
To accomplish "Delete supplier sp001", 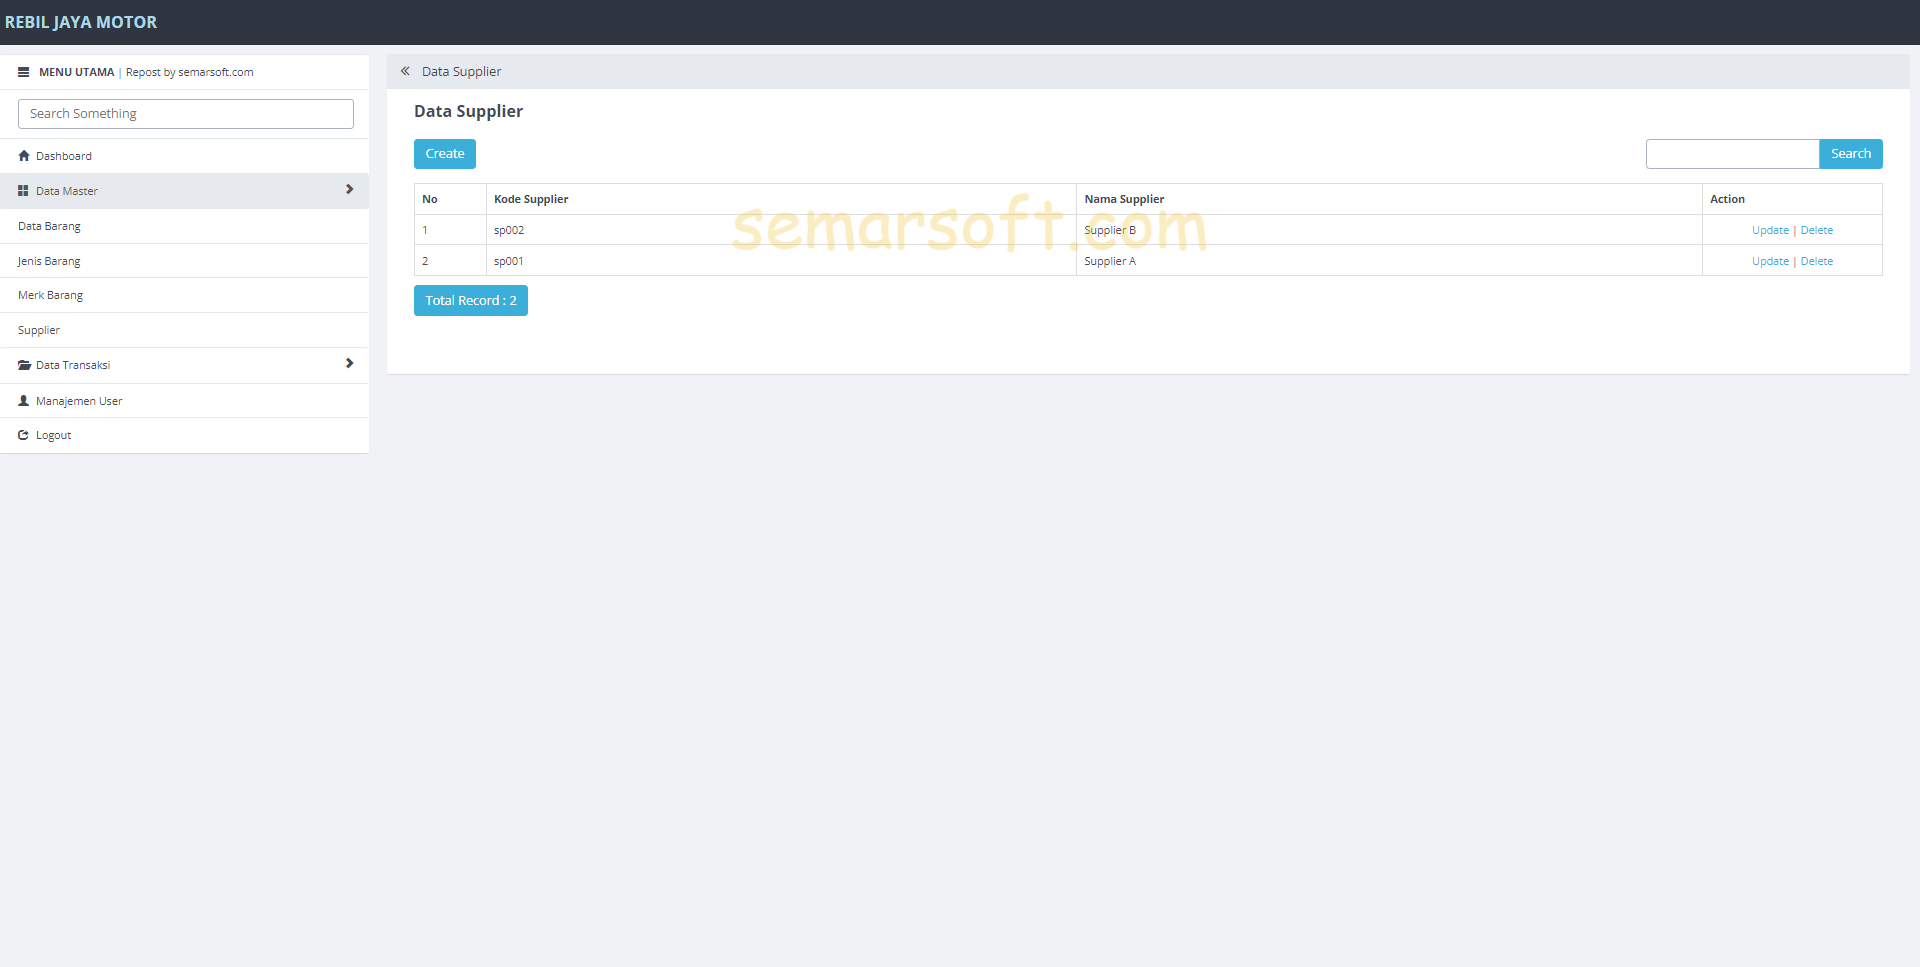I will tap(1816, 261).
